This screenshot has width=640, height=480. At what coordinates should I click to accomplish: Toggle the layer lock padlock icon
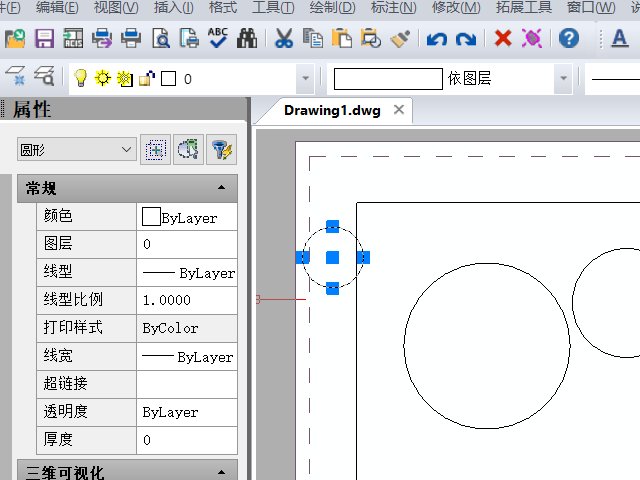point(147,78)
